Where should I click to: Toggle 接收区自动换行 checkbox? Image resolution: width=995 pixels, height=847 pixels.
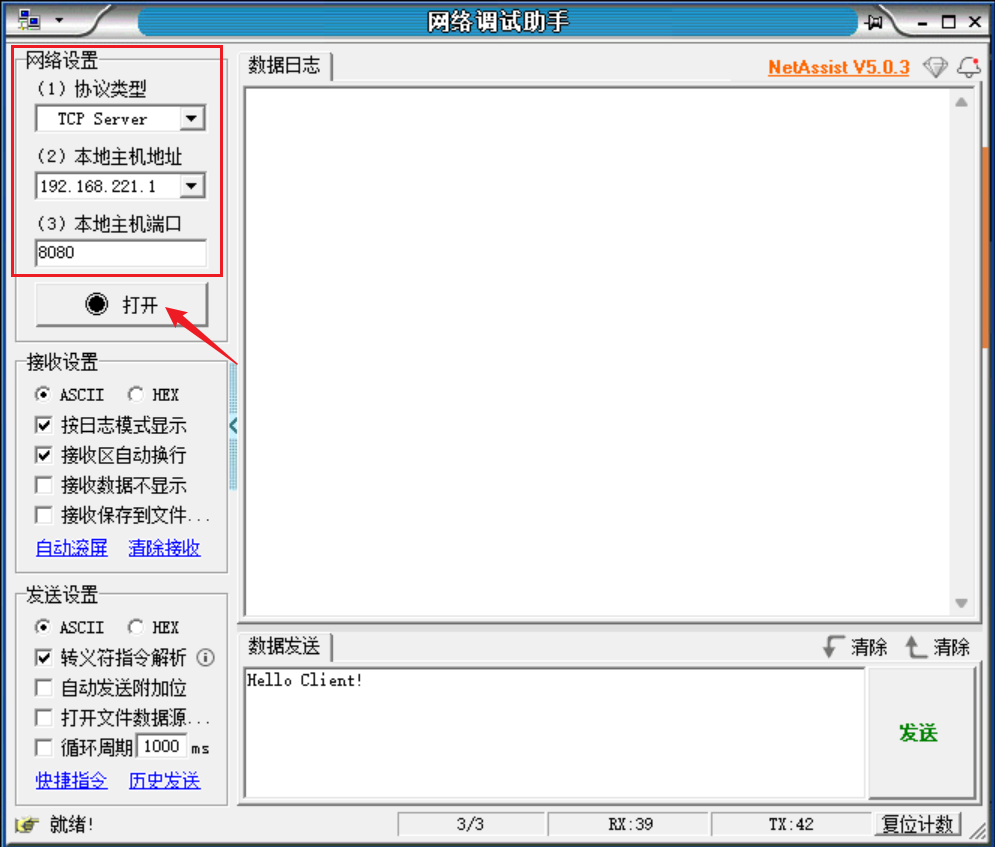click(44, 455)
